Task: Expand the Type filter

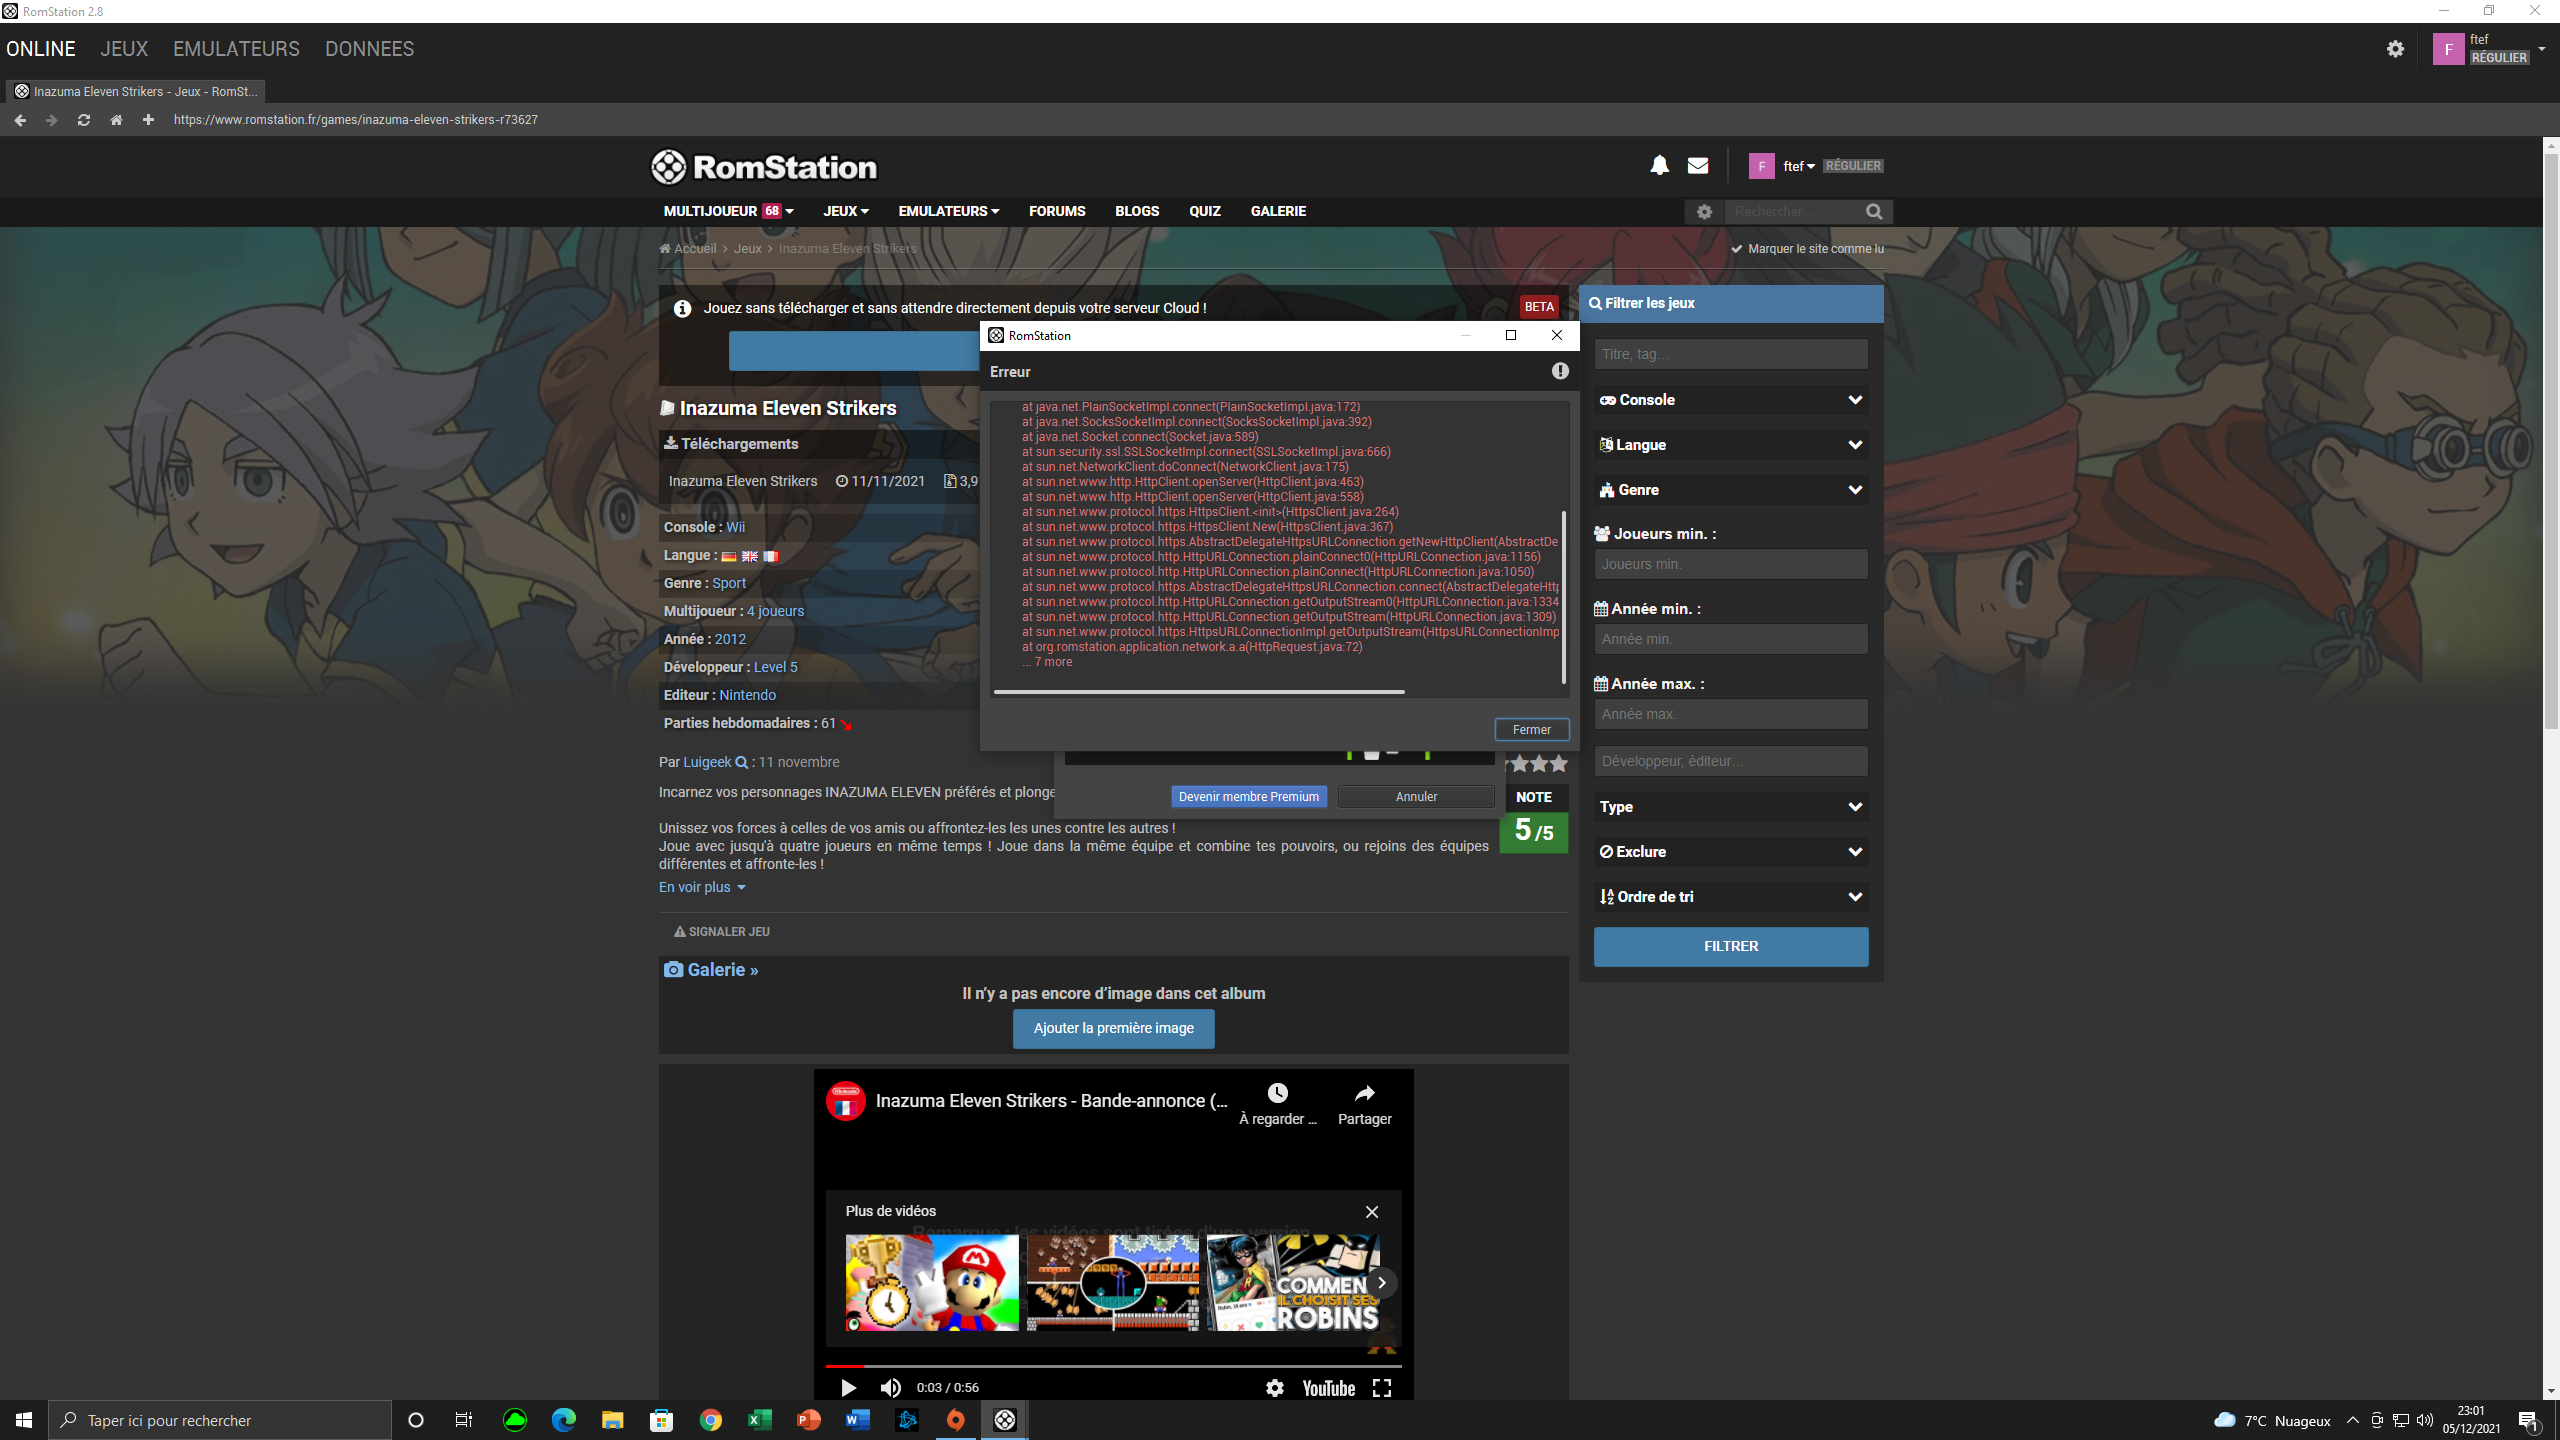Action: point(1731,807)
